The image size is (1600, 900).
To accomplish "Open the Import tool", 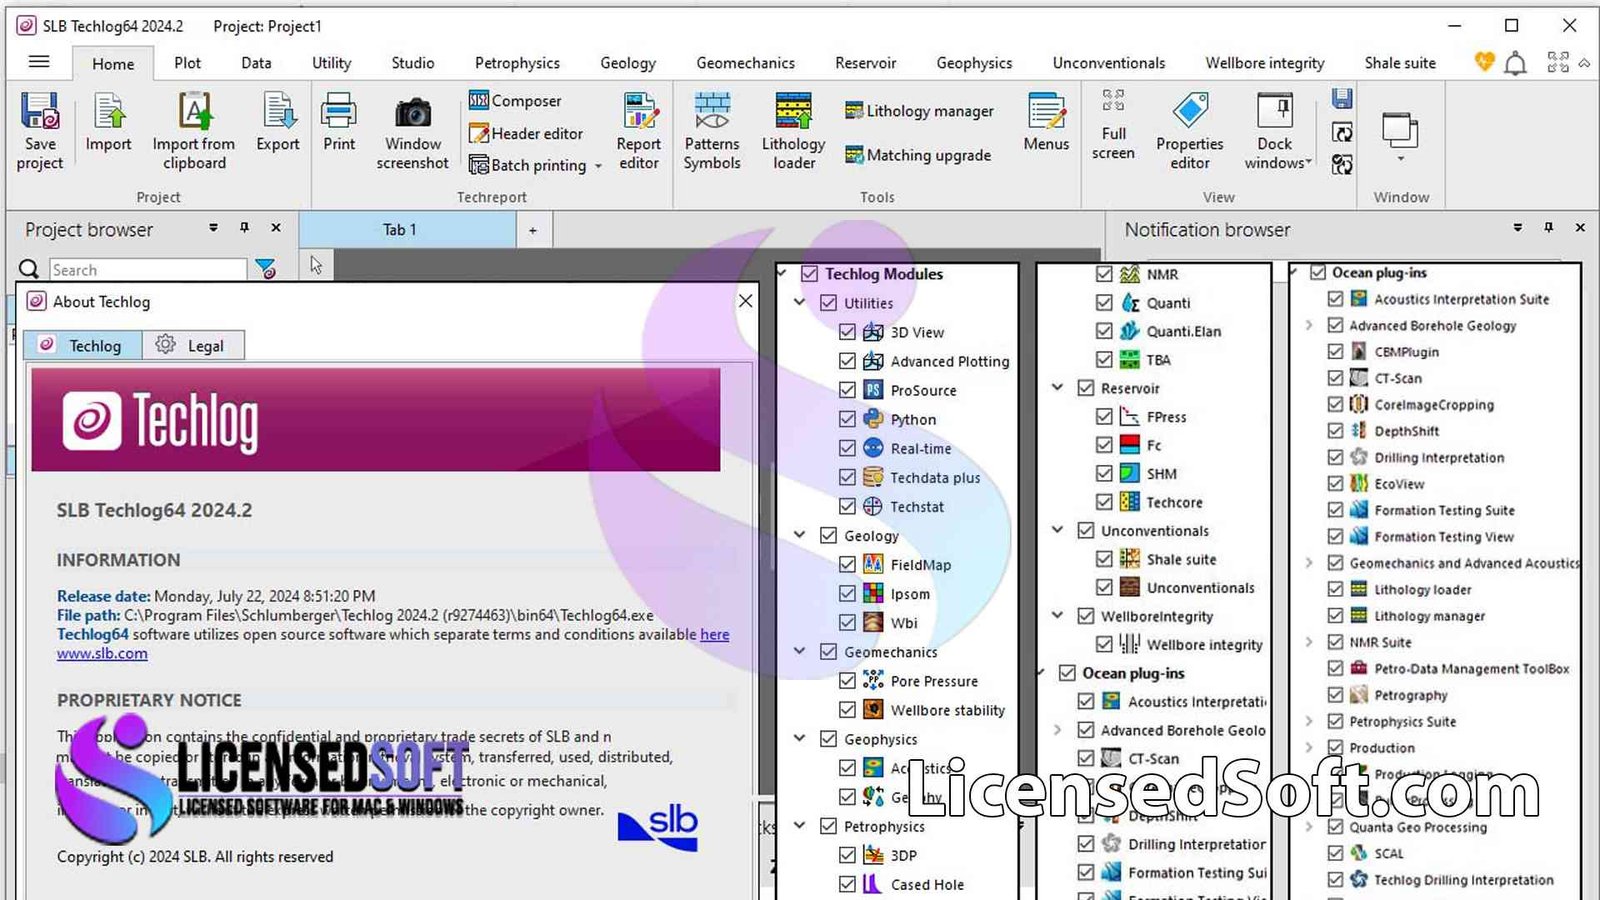I will coord(108,122).
